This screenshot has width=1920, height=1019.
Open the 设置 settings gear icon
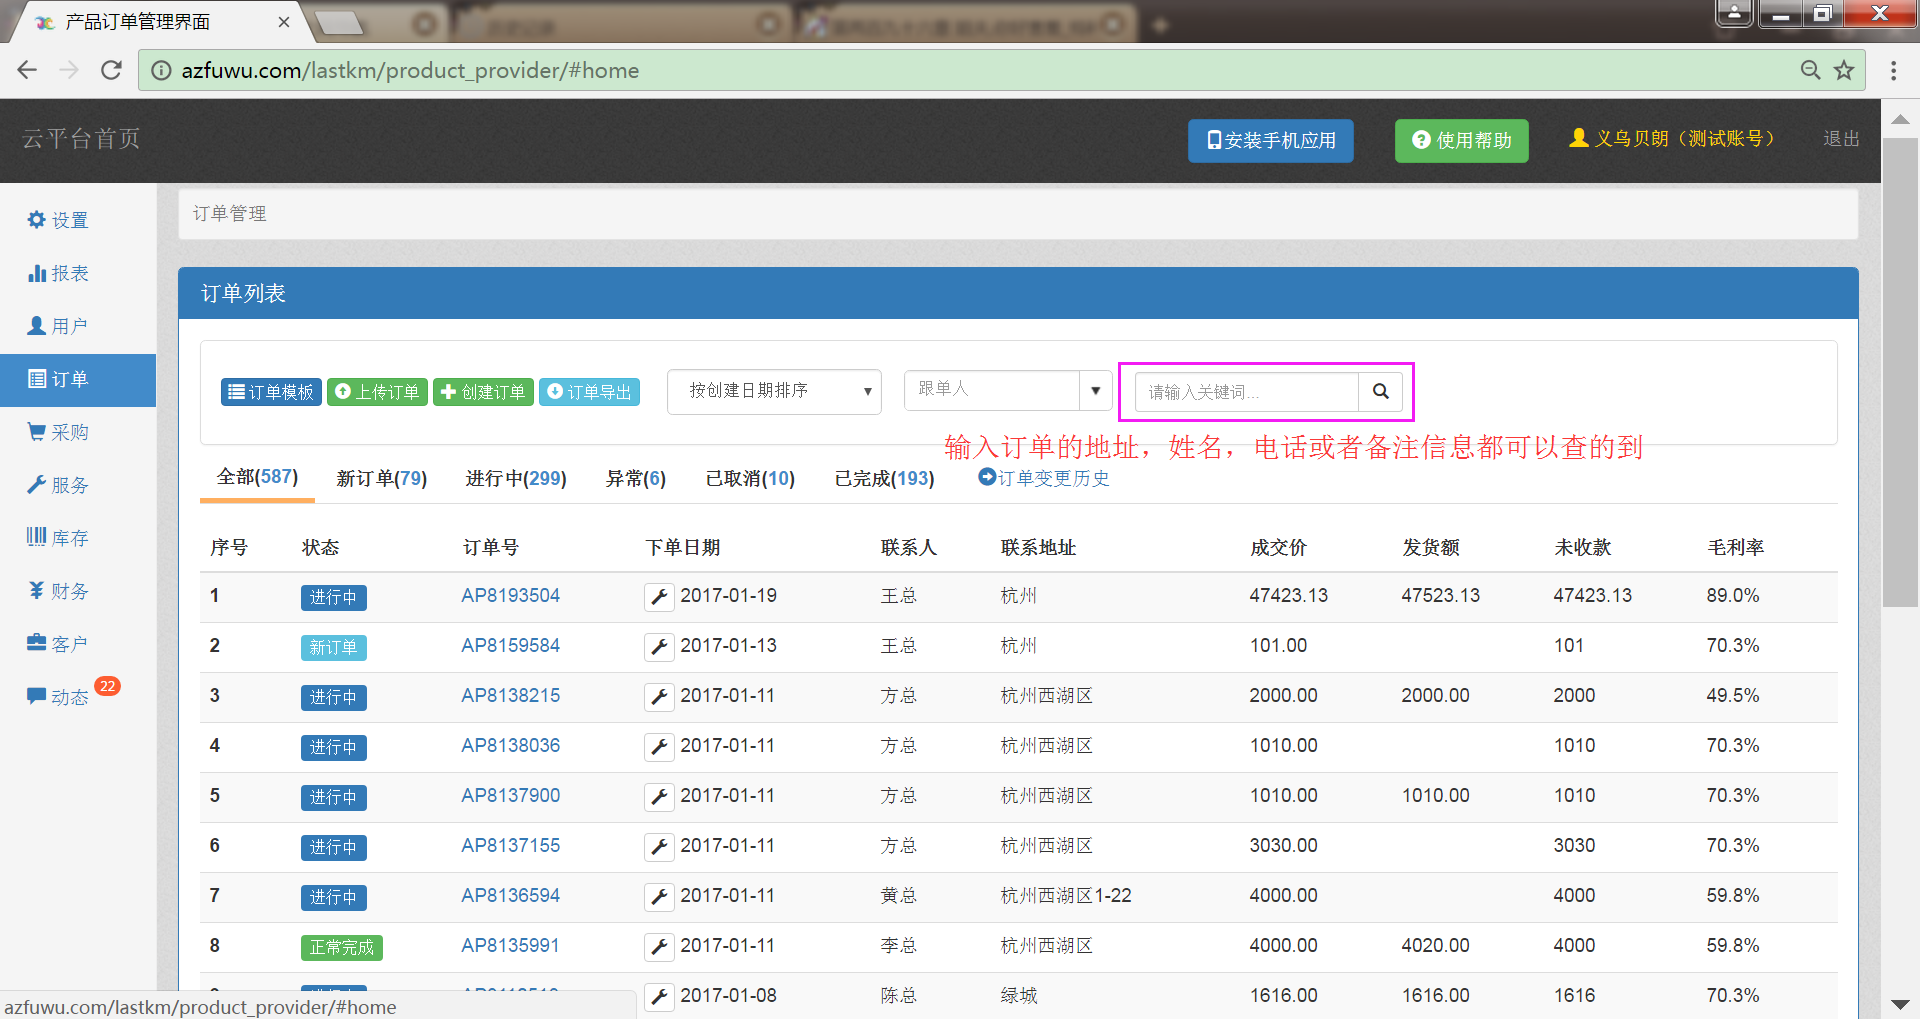[x=37, y=220]
